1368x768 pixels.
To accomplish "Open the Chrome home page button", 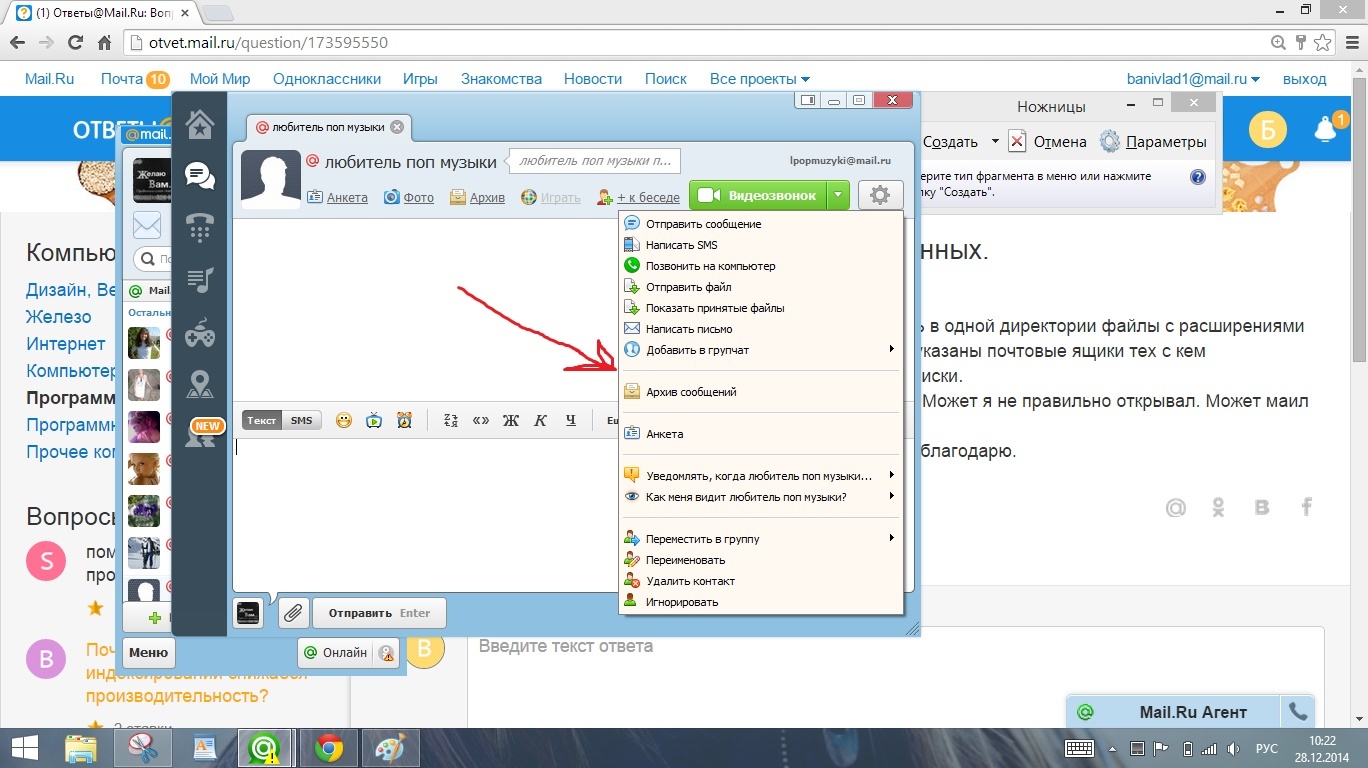I will (x=104, y=43).
